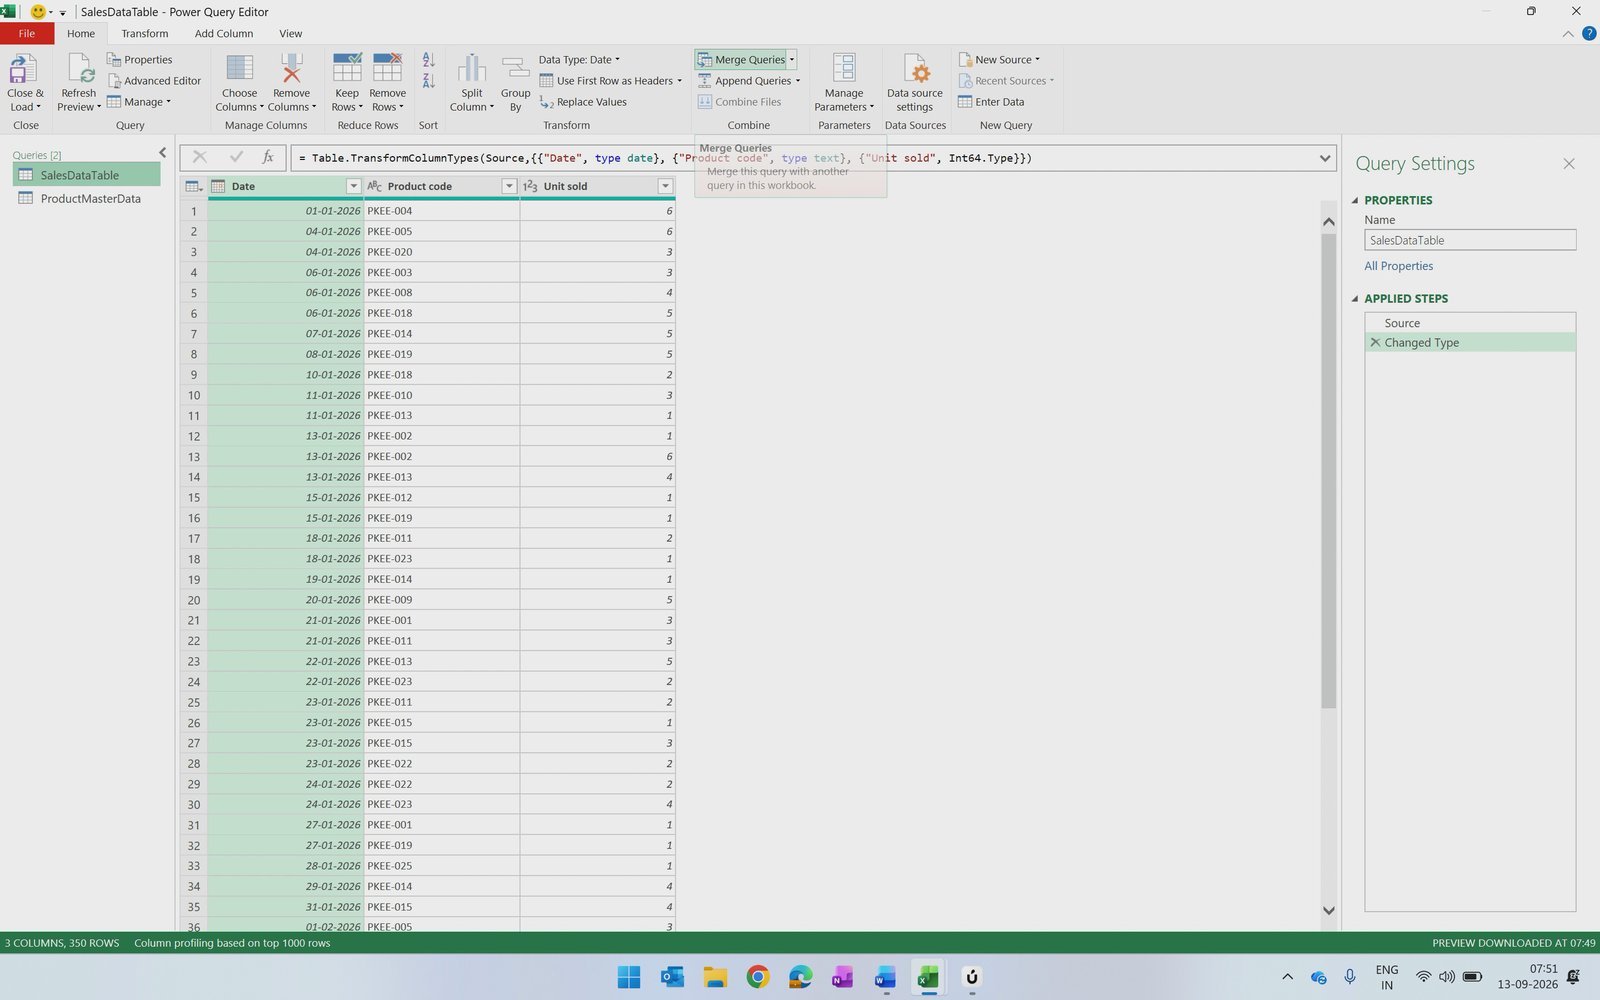This screenshot has width=1600, height=1000.
Task: Collapse the PROPERTIES section
Action: click(x=1355, y=201)
